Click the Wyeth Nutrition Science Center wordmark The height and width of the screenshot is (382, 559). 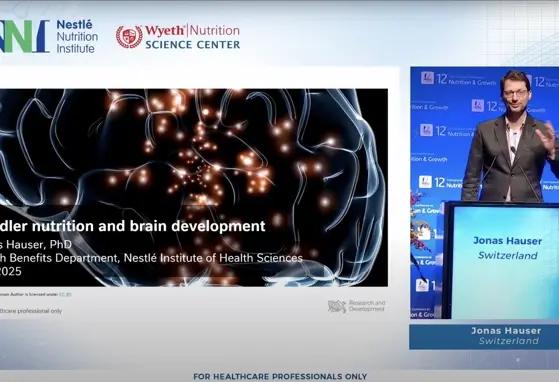[x=193, y=37]
